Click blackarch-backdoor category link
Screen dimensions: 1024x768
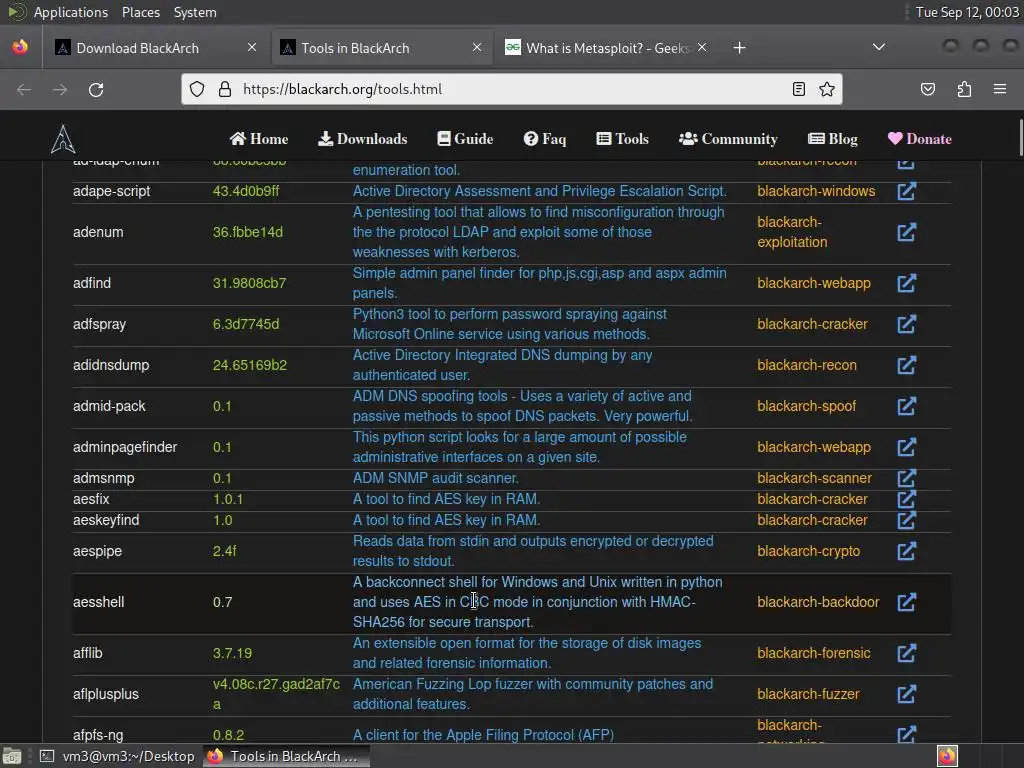pyautogui.click(x=818, y=602)
